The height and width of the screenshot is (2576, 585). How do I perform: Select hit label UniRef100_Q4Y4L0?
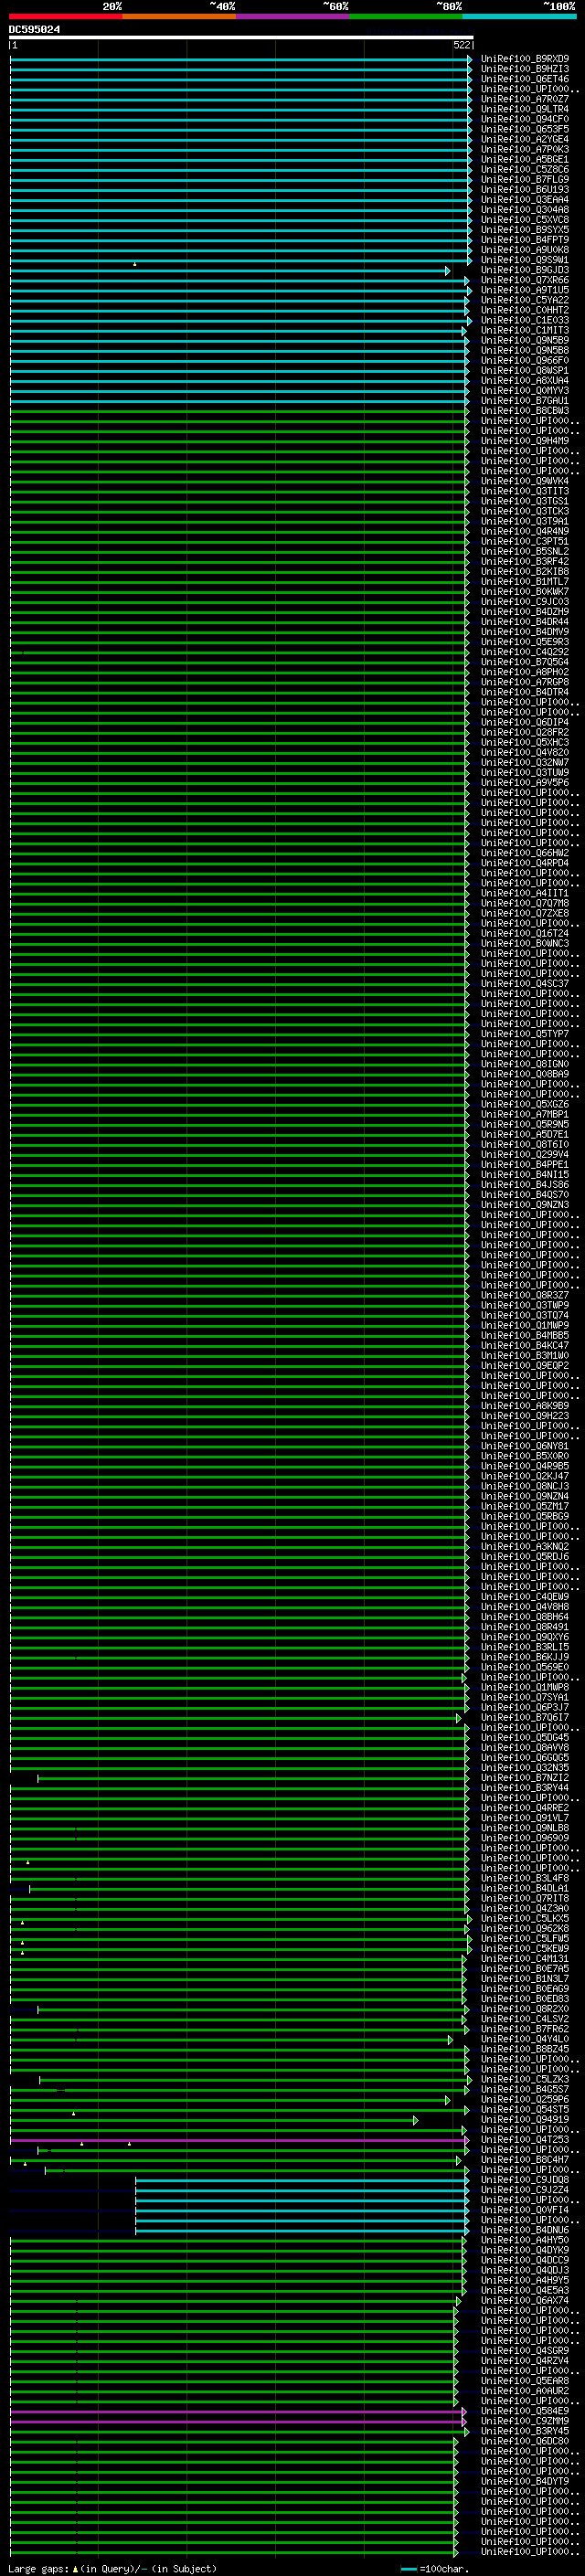click(x=525, y=2040)
